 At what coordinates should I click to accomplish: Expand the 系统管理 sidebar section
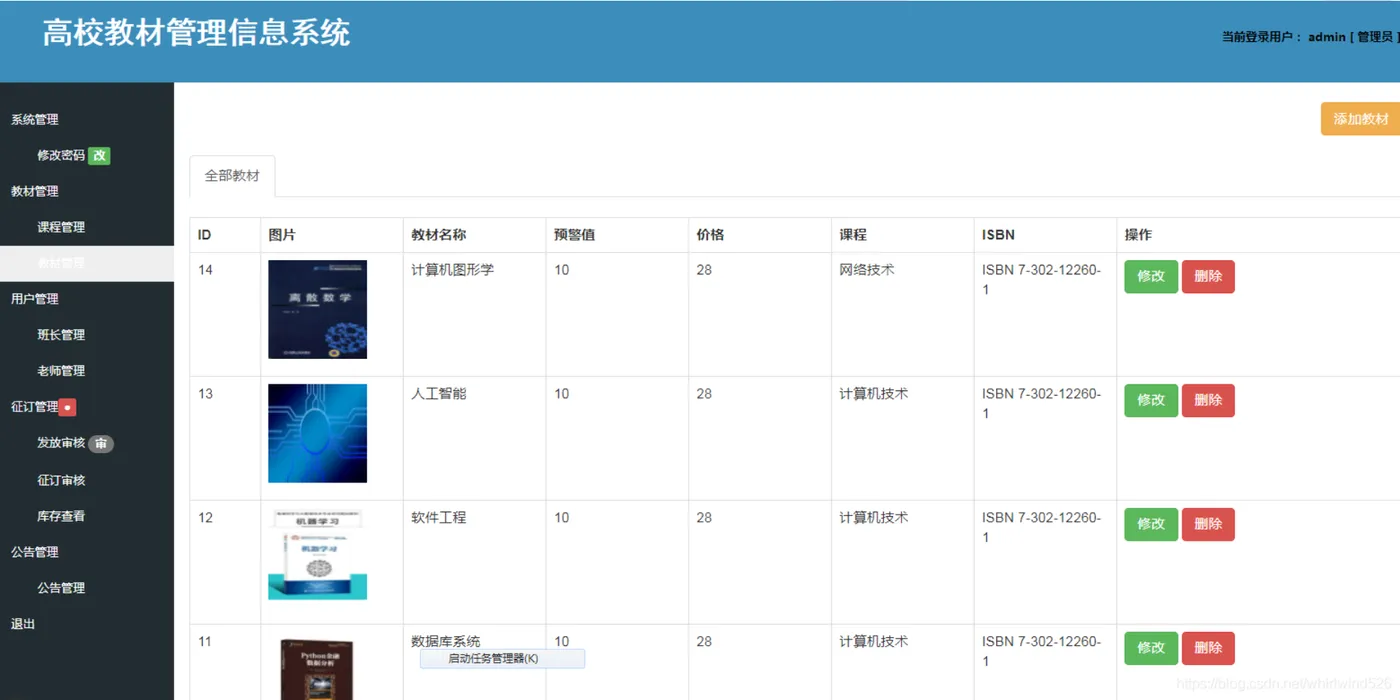point(35,119)
